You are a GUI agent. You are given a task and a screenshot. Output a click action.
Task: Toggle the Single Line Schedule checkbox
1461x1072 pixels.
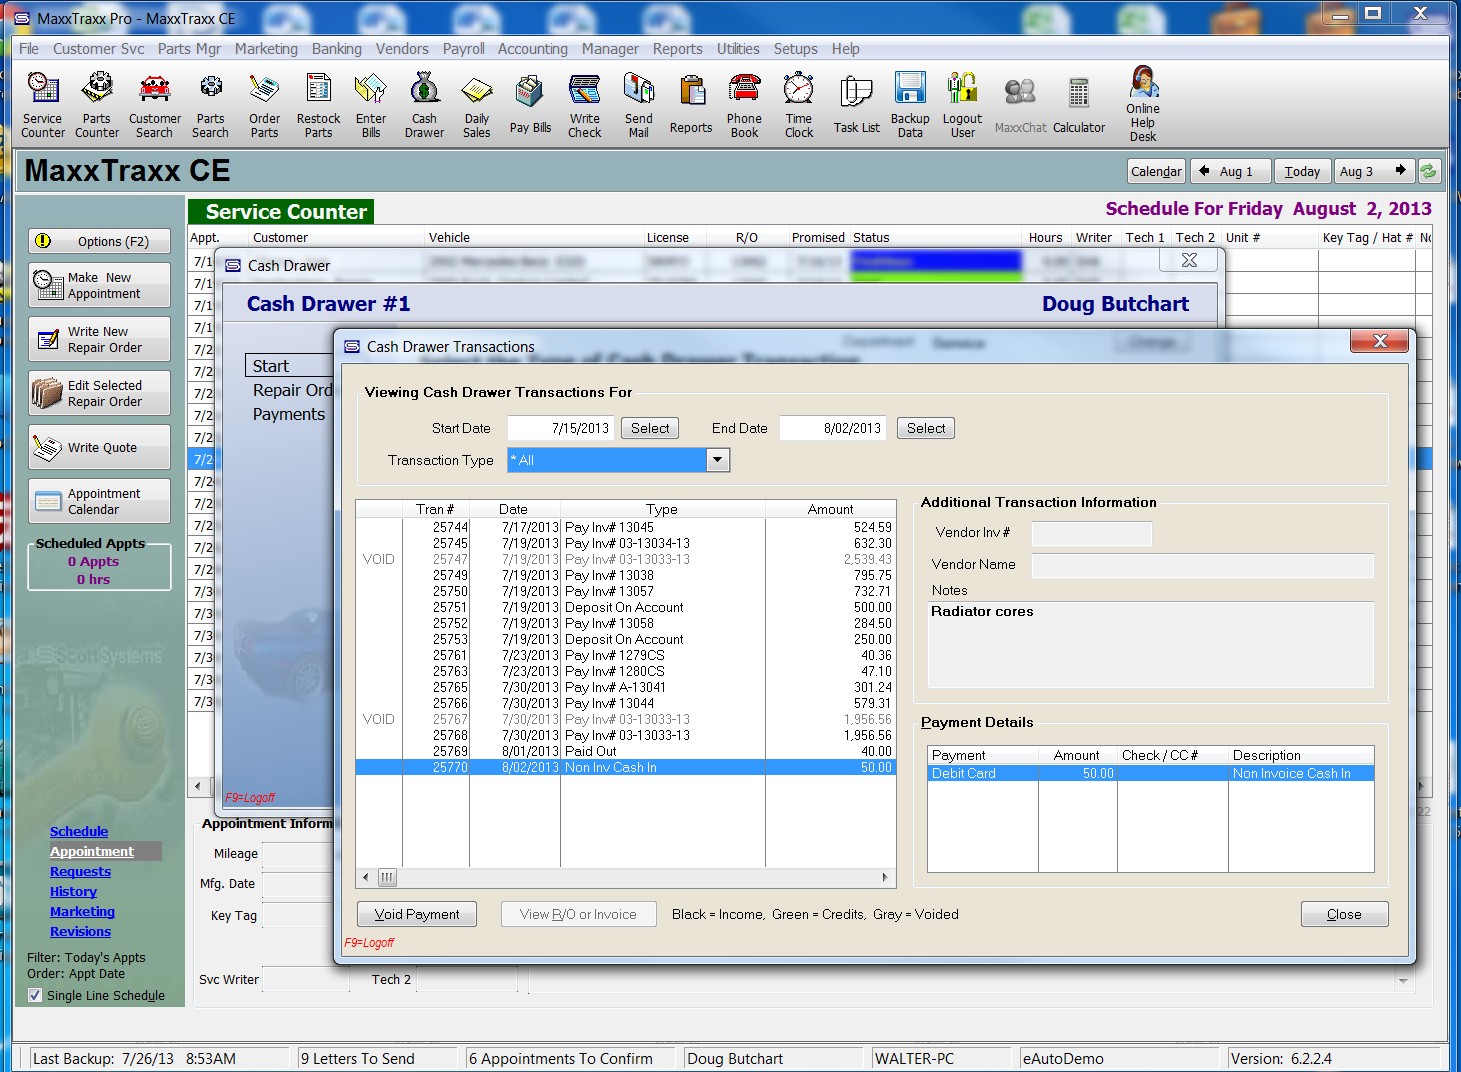pyautogui.click(x=35, y=995)
